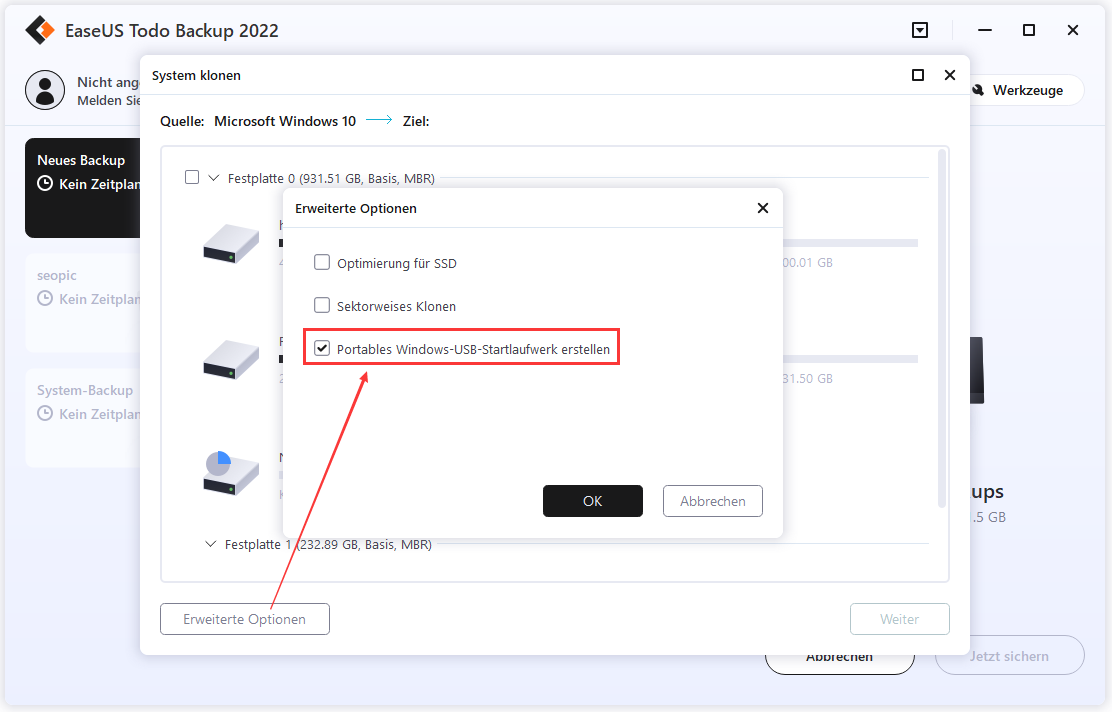Enable Sektorweises Klonen checkbox

pyautogui.click(x=322, y=306)
